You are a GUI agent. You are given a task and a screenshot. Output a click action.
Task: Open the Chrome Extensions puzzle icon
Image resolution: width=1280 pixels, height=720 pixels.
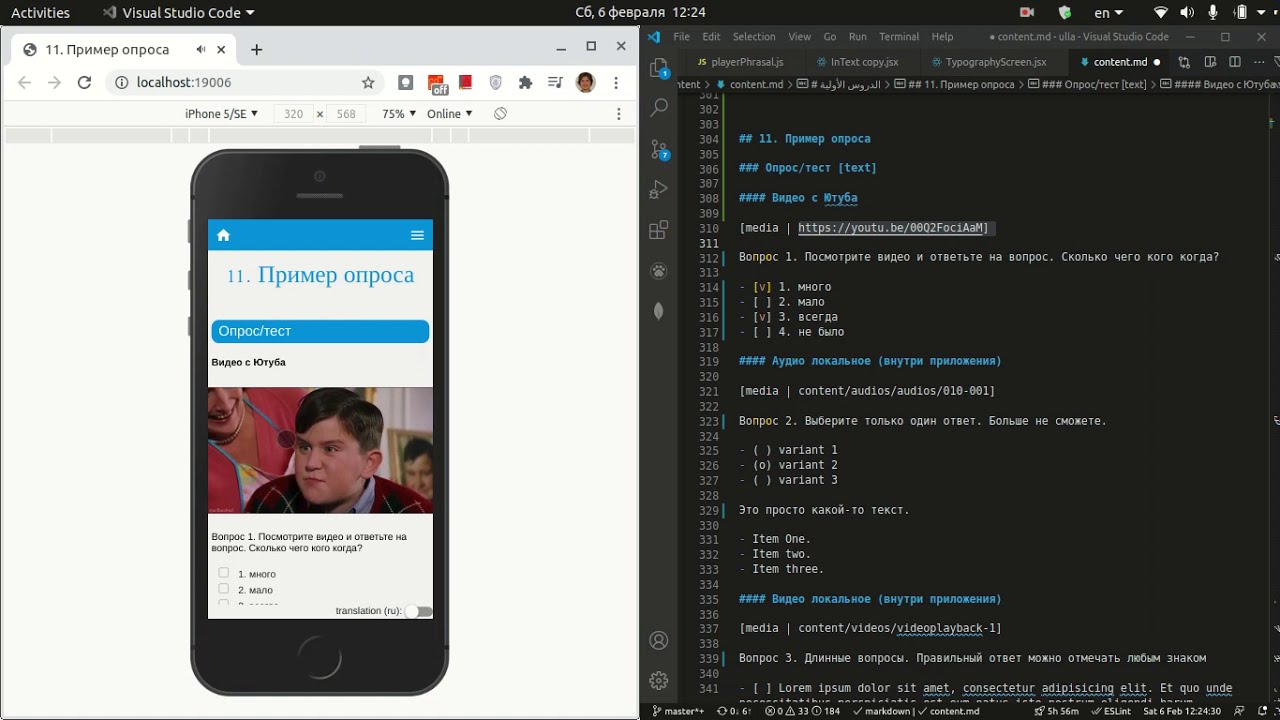pyautogui.click(x=525, y=83)
